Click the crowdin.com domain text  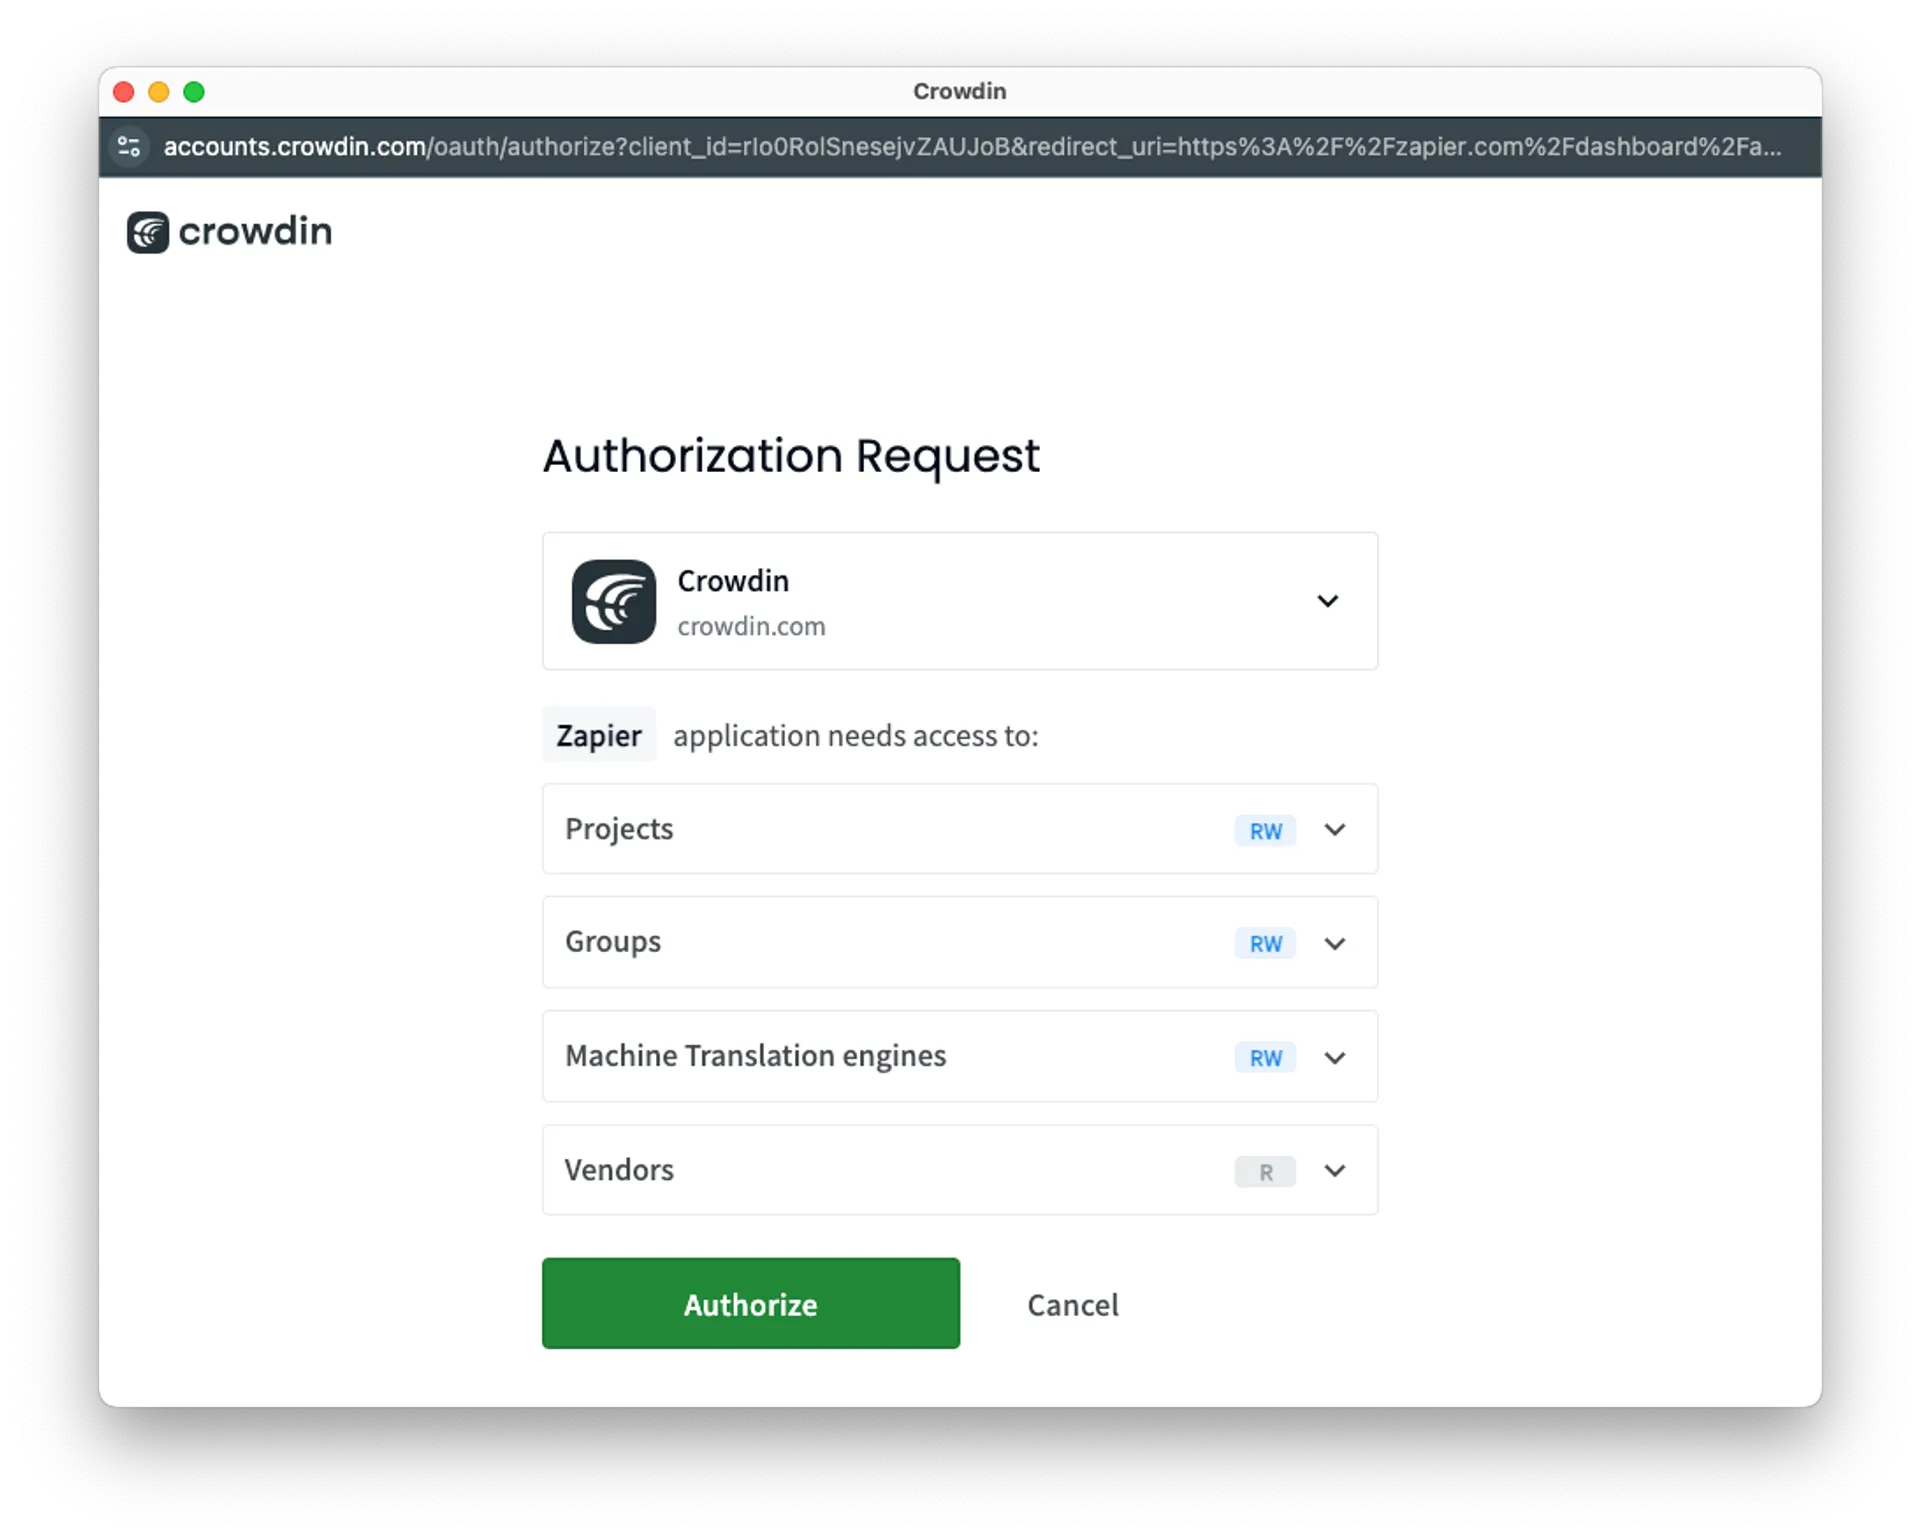coord(751,626)
